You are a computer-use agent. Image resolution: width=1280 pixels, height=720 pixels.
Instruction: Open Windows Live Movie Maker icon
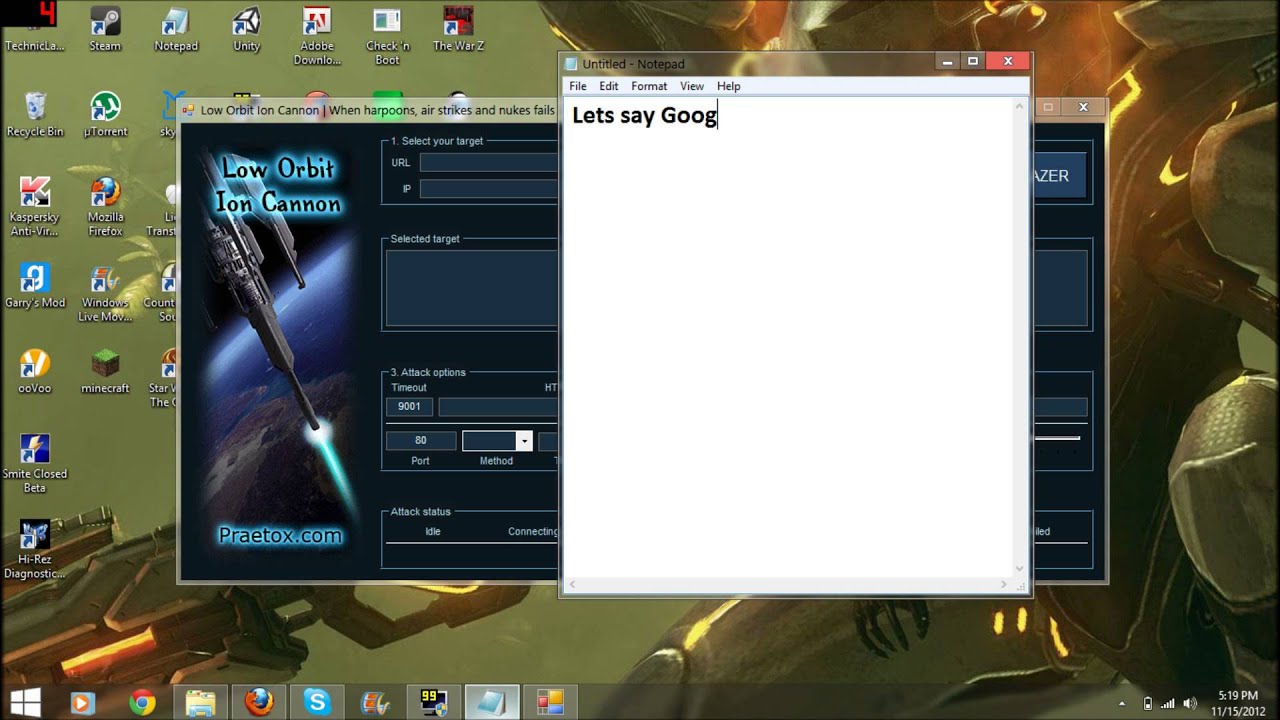[x=105, y=292]
